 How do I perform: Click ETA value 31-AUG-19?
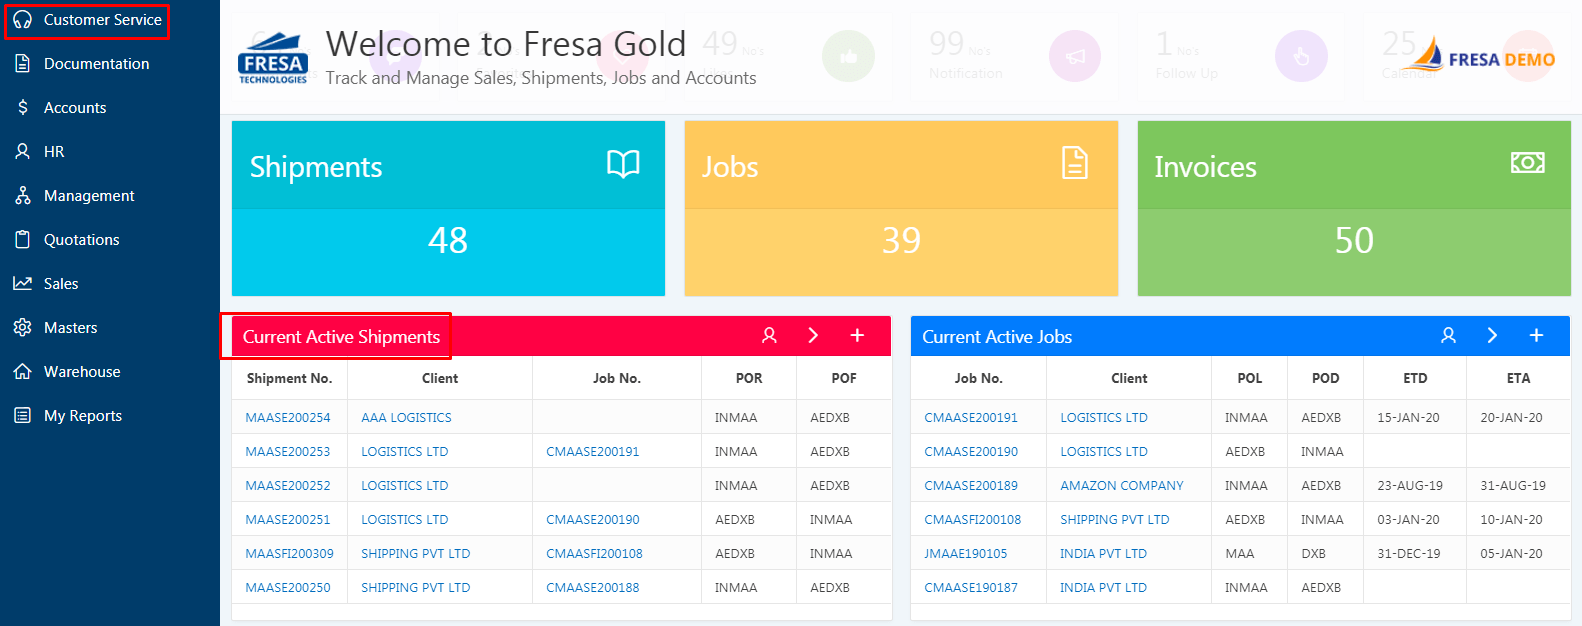coord(1513,485)
